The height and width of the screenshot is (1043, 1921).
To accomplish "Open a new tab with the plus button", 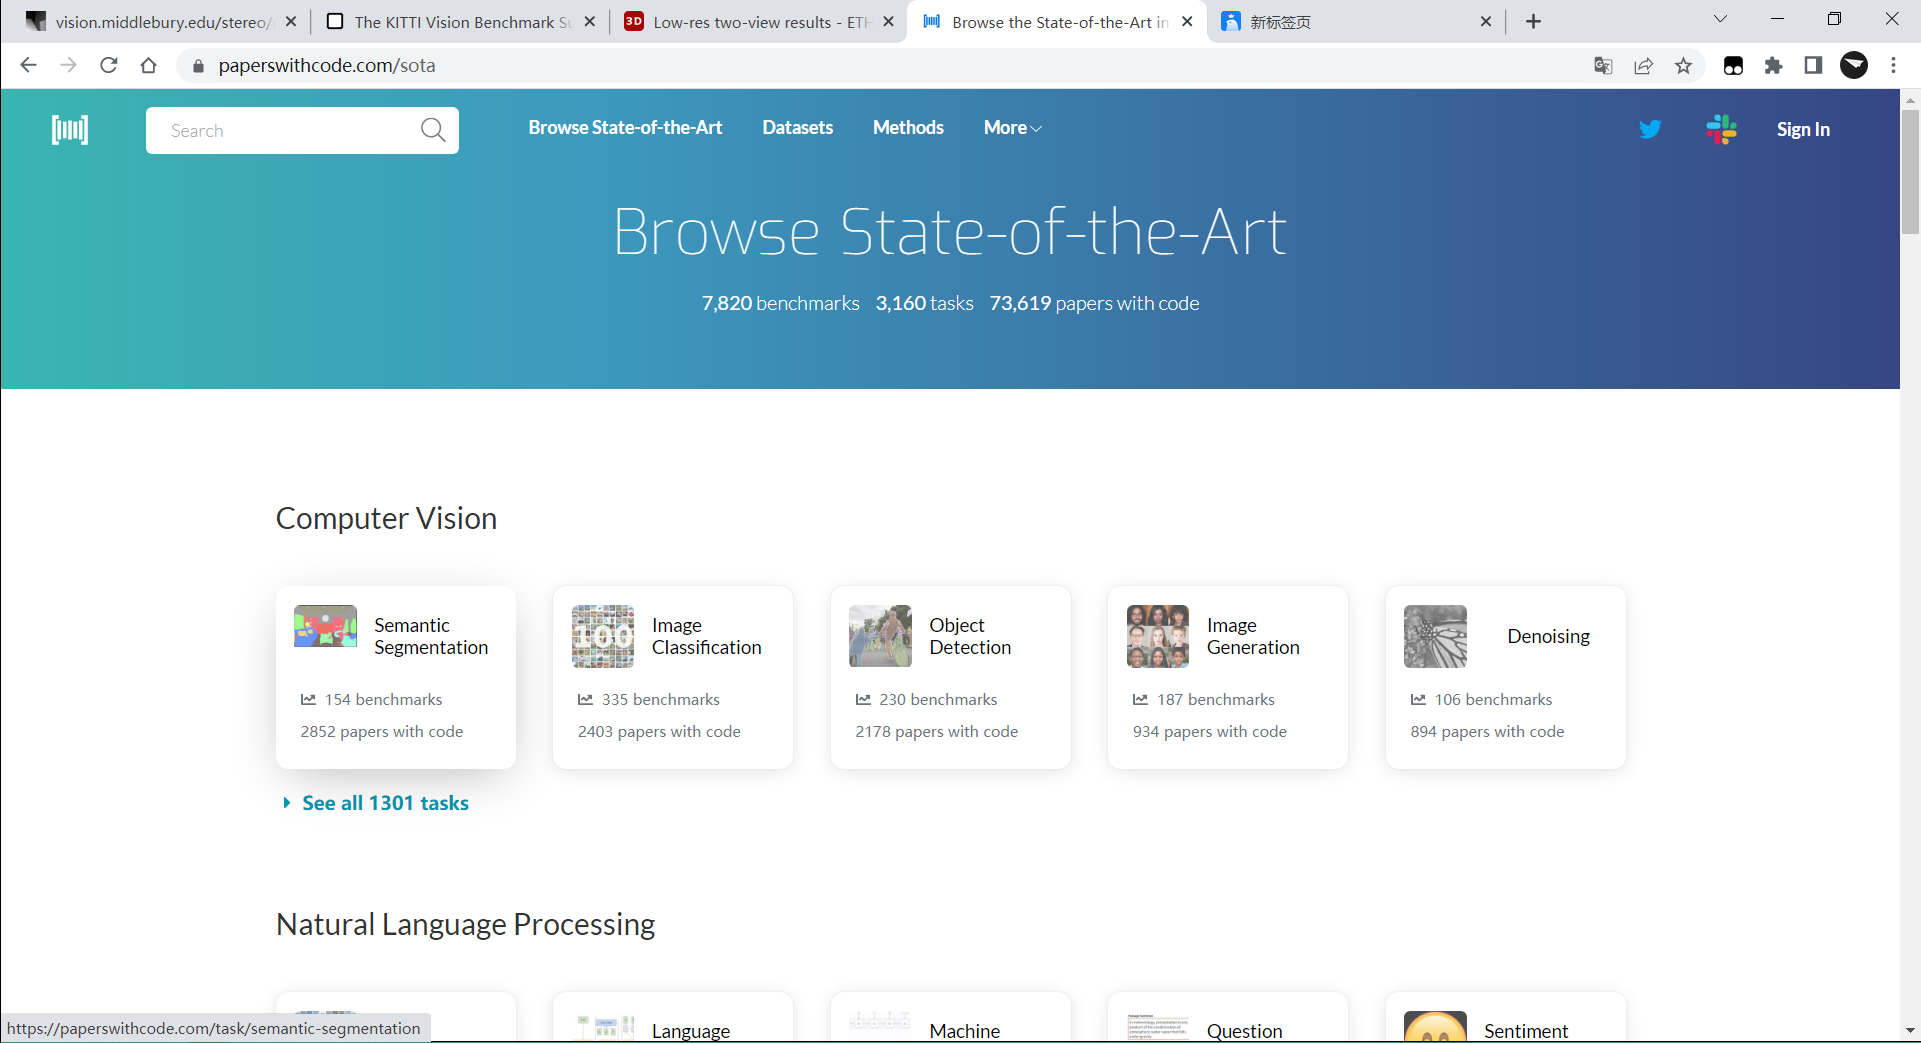I will click(x=1533, y=21).
